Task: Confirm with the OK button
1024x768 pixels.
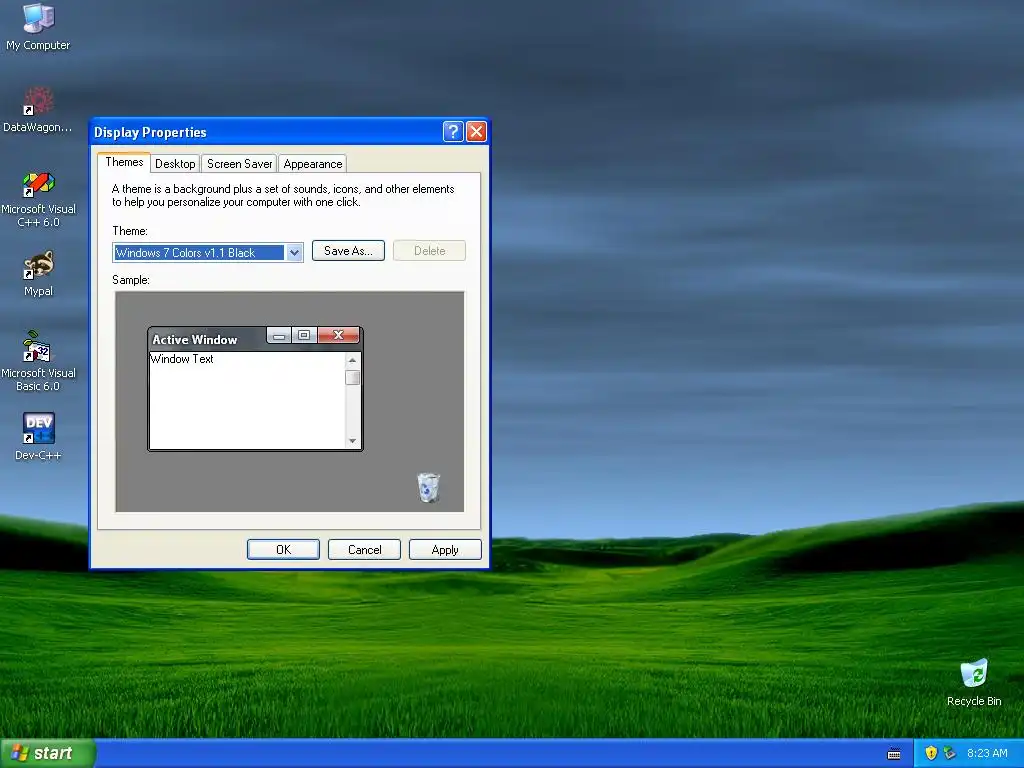Action: coord(283,550)
